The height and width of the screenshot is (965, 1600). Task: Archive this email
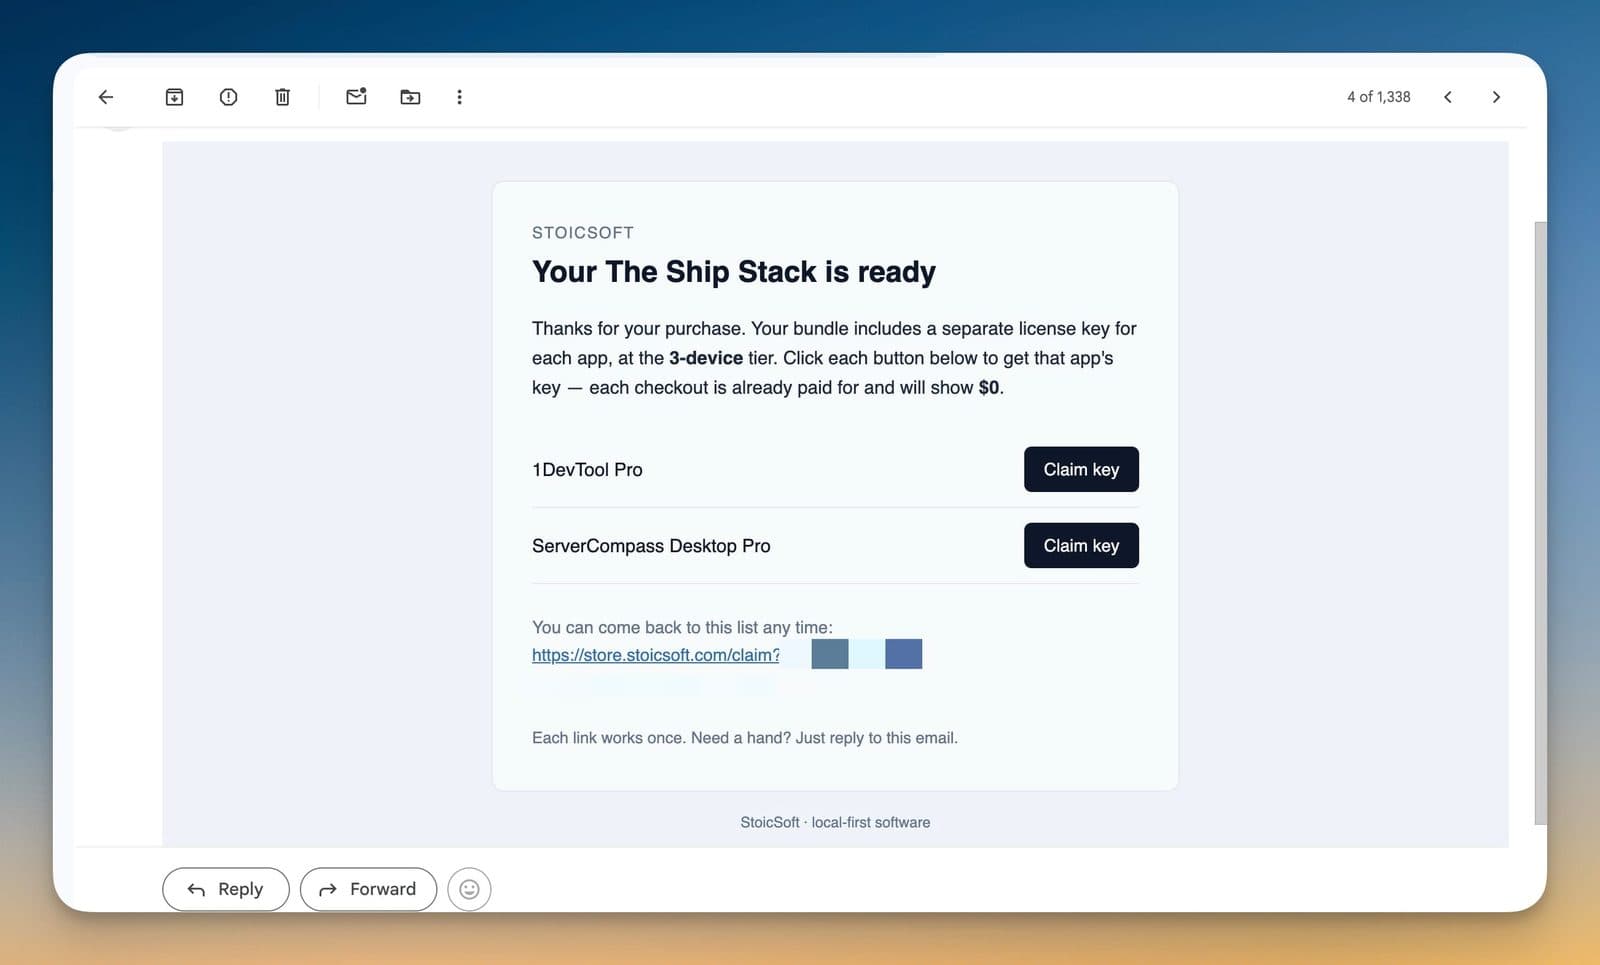(x=174, y=97)
